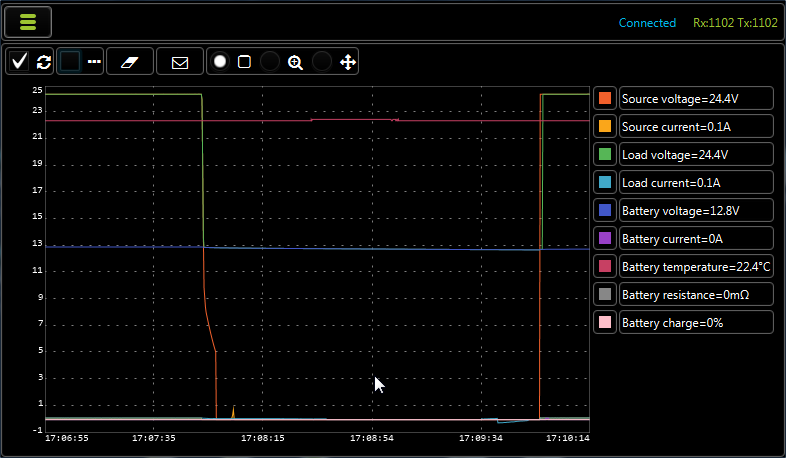Select the Battery temperature legend entry
786x458 pixels.
pos(695,266)
